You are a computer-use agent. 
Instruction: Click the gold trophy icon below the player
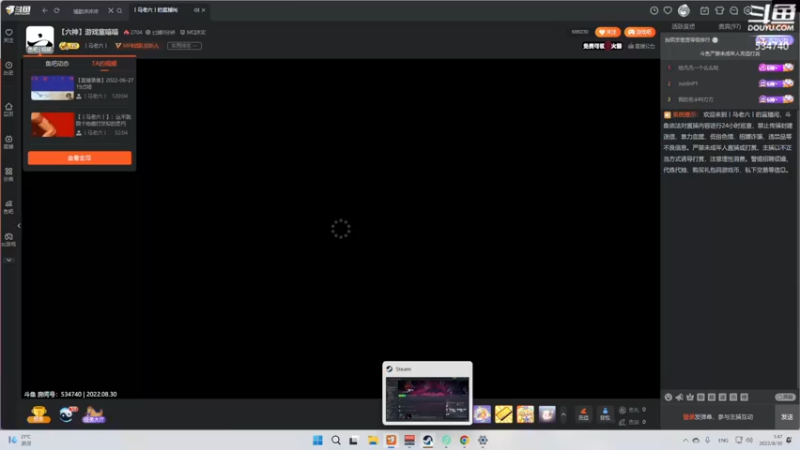tap(39, 414)
